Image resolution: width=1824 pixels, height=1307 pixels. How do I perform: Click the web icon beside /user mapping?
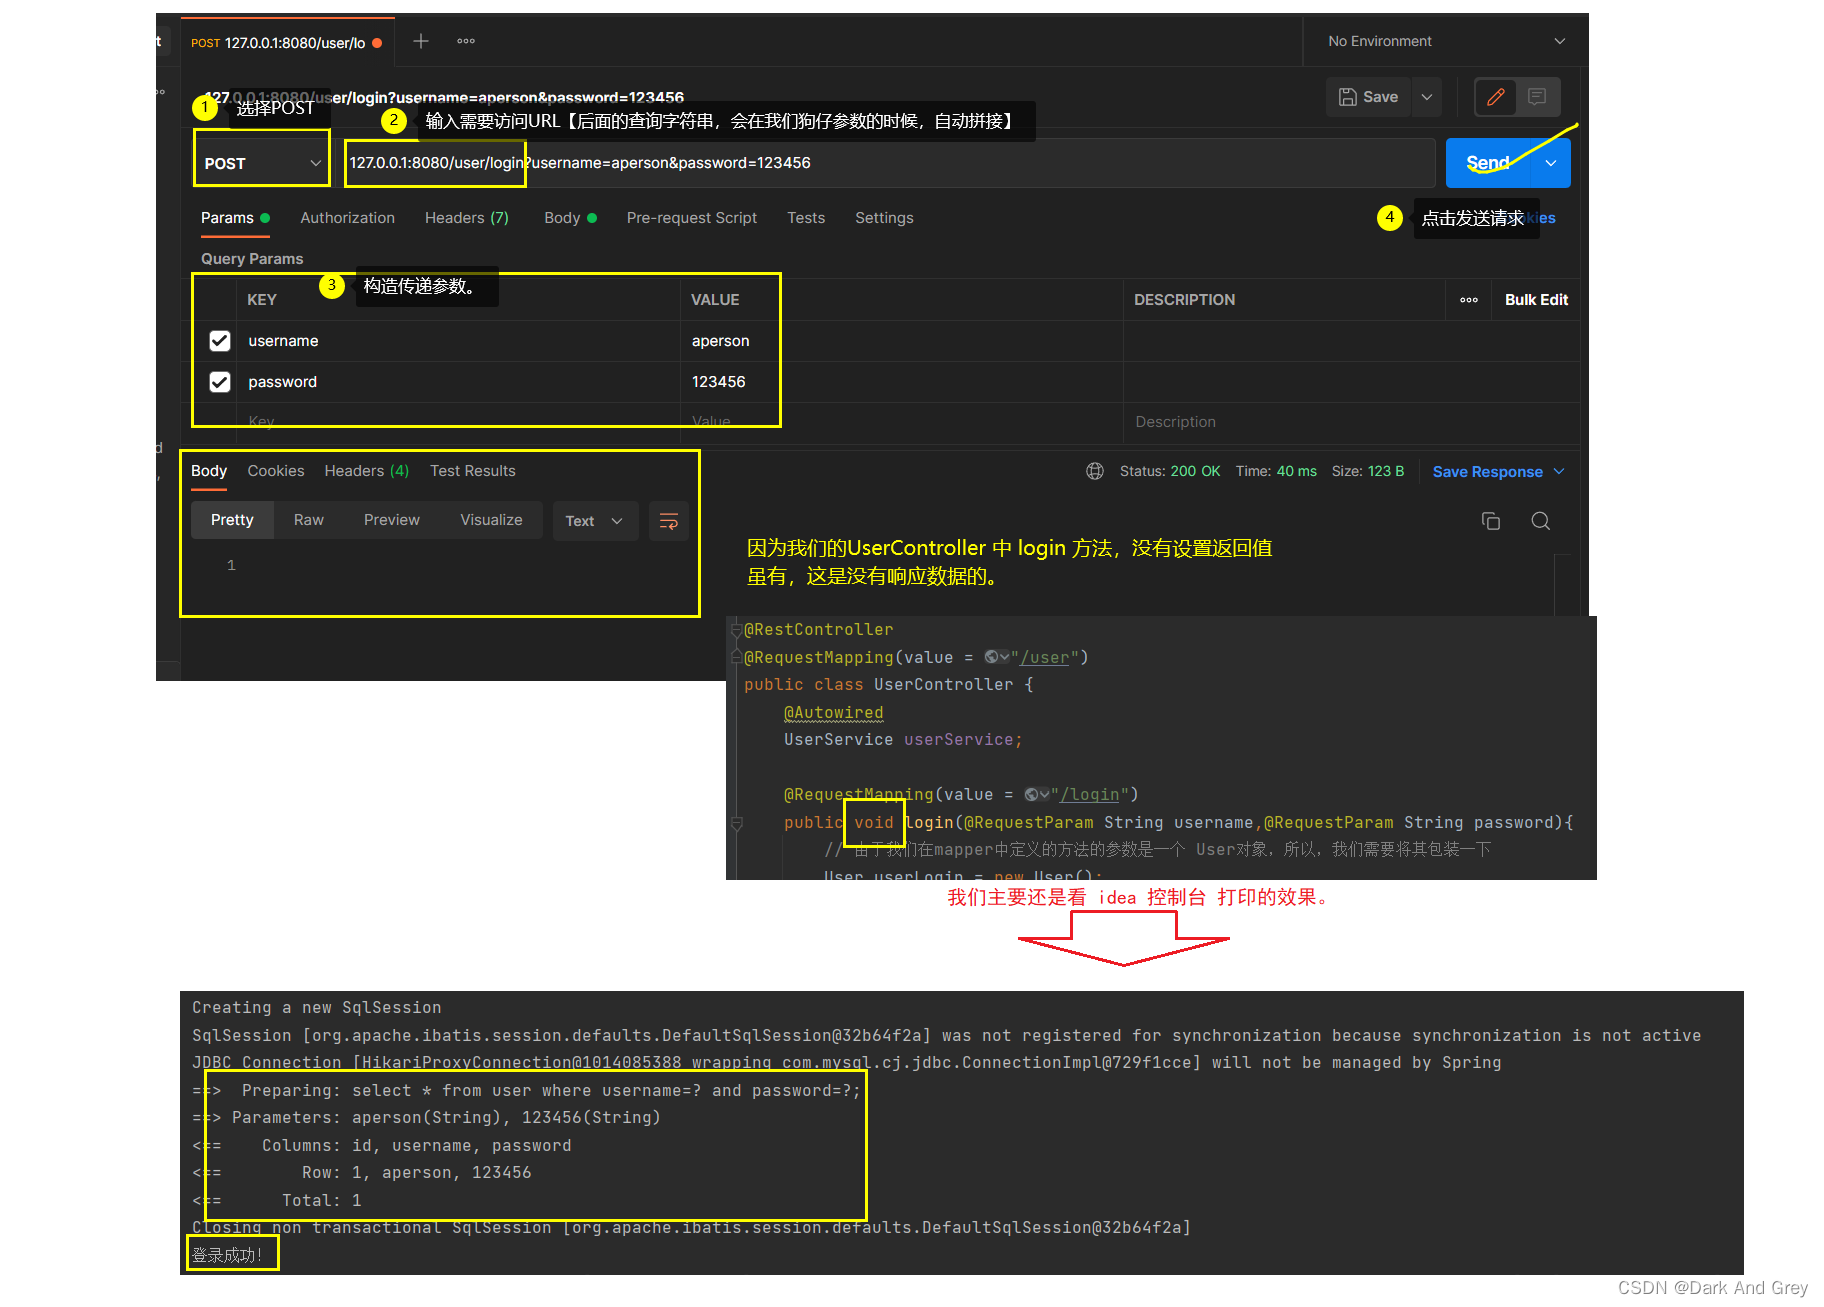(997, 657)
